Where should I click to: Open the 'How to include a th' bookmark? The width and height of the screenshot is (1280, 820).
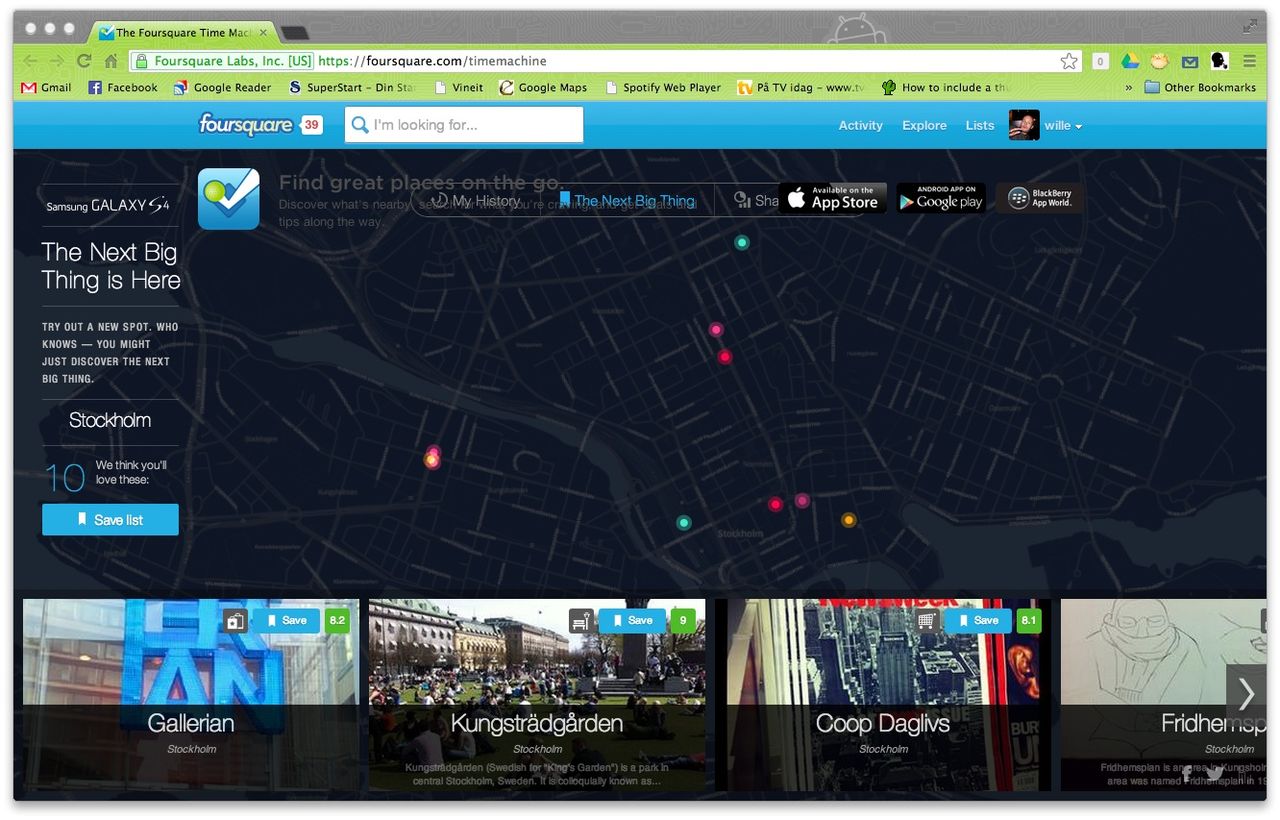tap(946, 88)
